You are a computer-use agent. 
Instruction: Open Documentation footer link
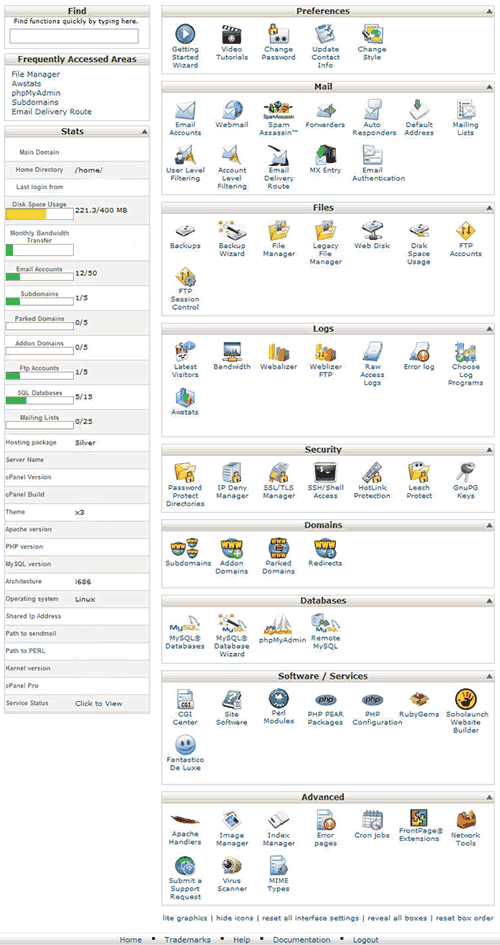(x=301, y=940)
